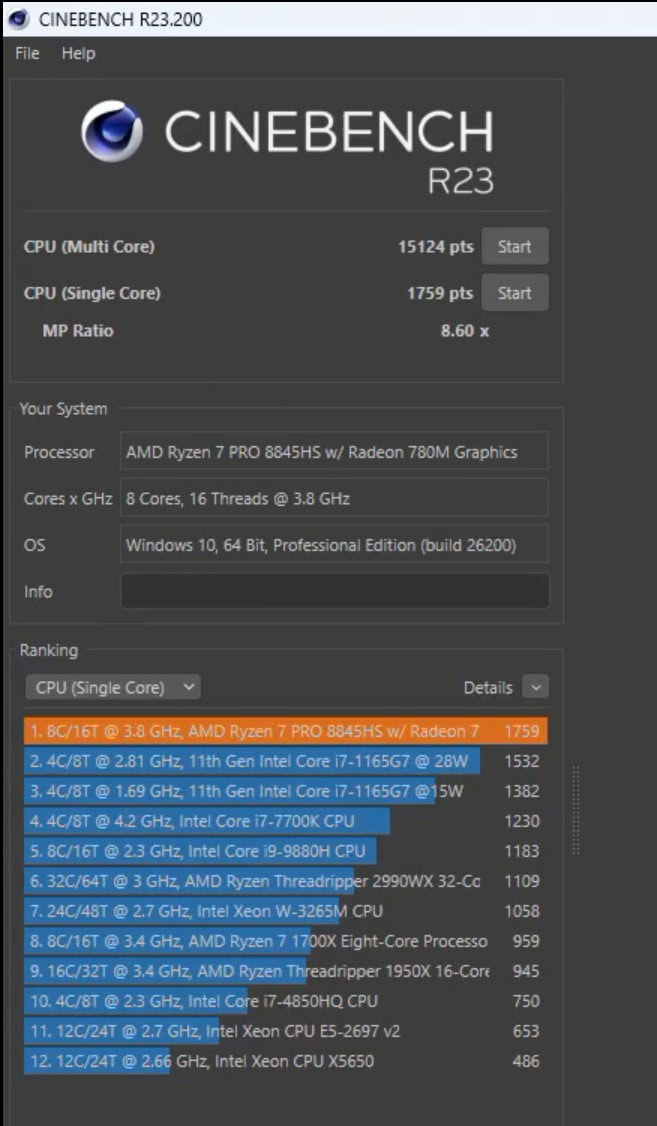Open the File menu
Image resolution: width=657 pixels, height=1126 pixels.
[27, 54]
